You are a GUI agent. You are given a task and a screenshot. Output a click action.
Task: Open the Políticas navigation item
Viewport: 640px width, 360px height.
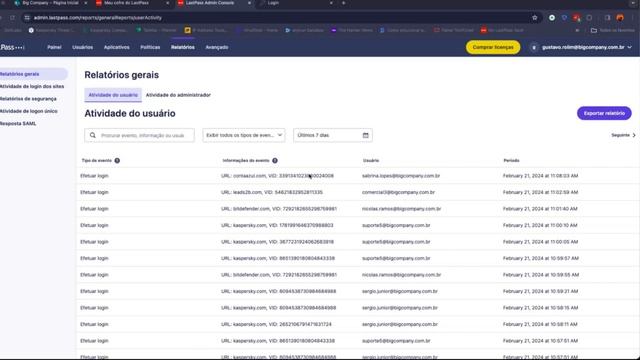pos(150,47)
